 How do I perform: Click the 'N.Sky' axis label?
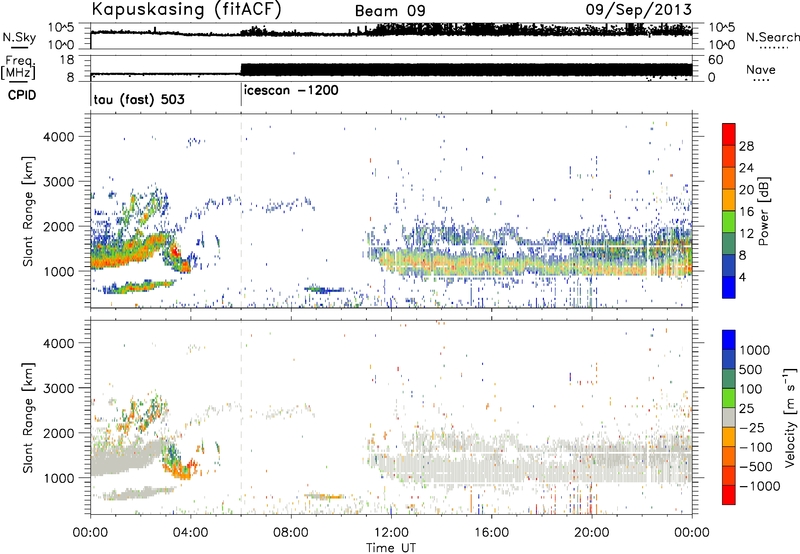[19, 37]
